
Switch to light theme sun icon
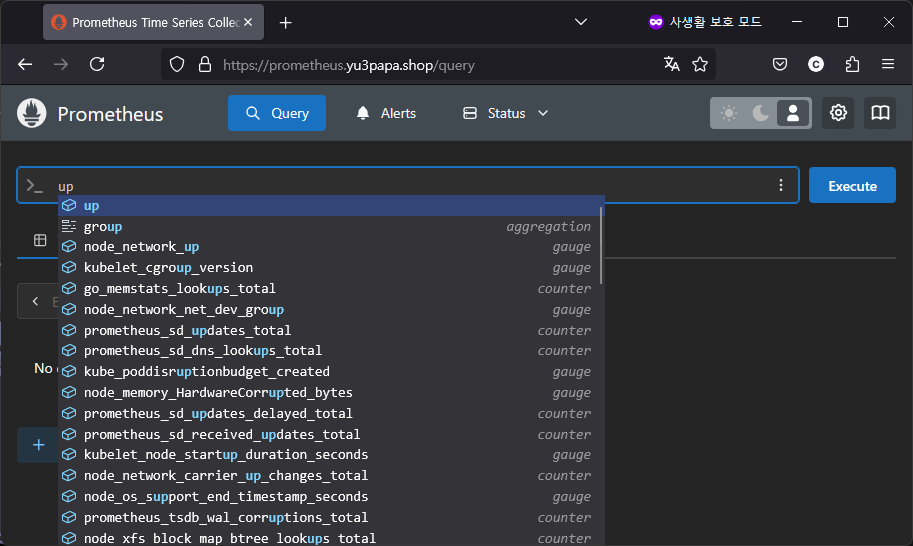(x=728, y=113)
